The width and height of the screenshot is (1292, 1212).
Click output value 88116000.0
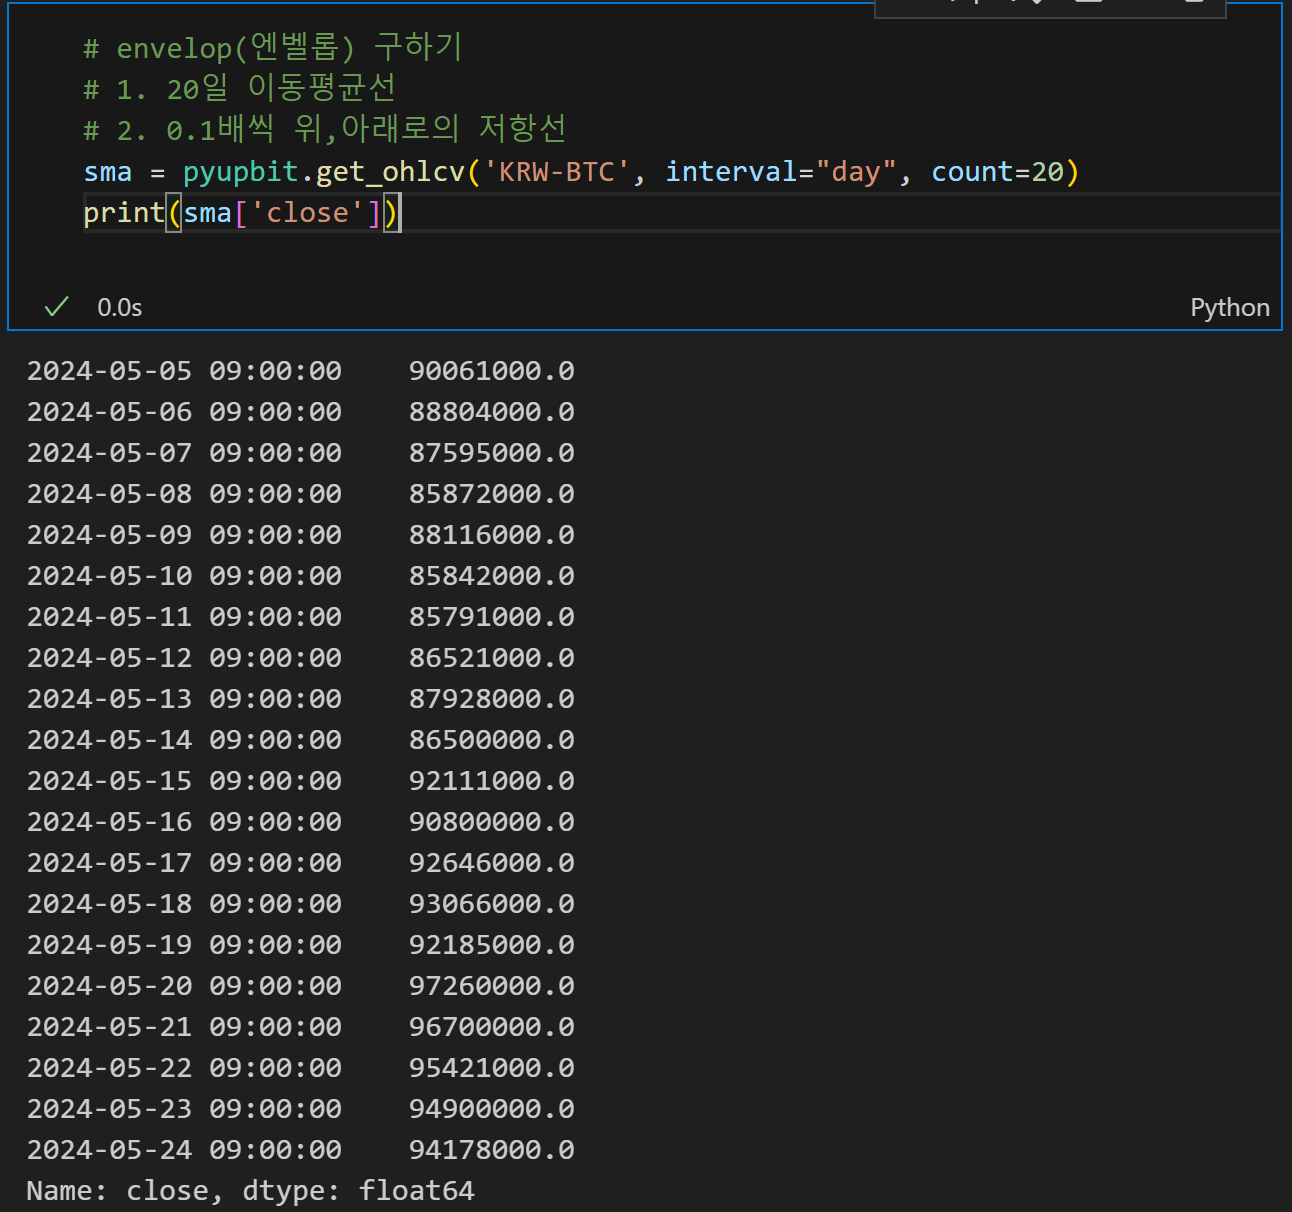(x=492, y=535)
